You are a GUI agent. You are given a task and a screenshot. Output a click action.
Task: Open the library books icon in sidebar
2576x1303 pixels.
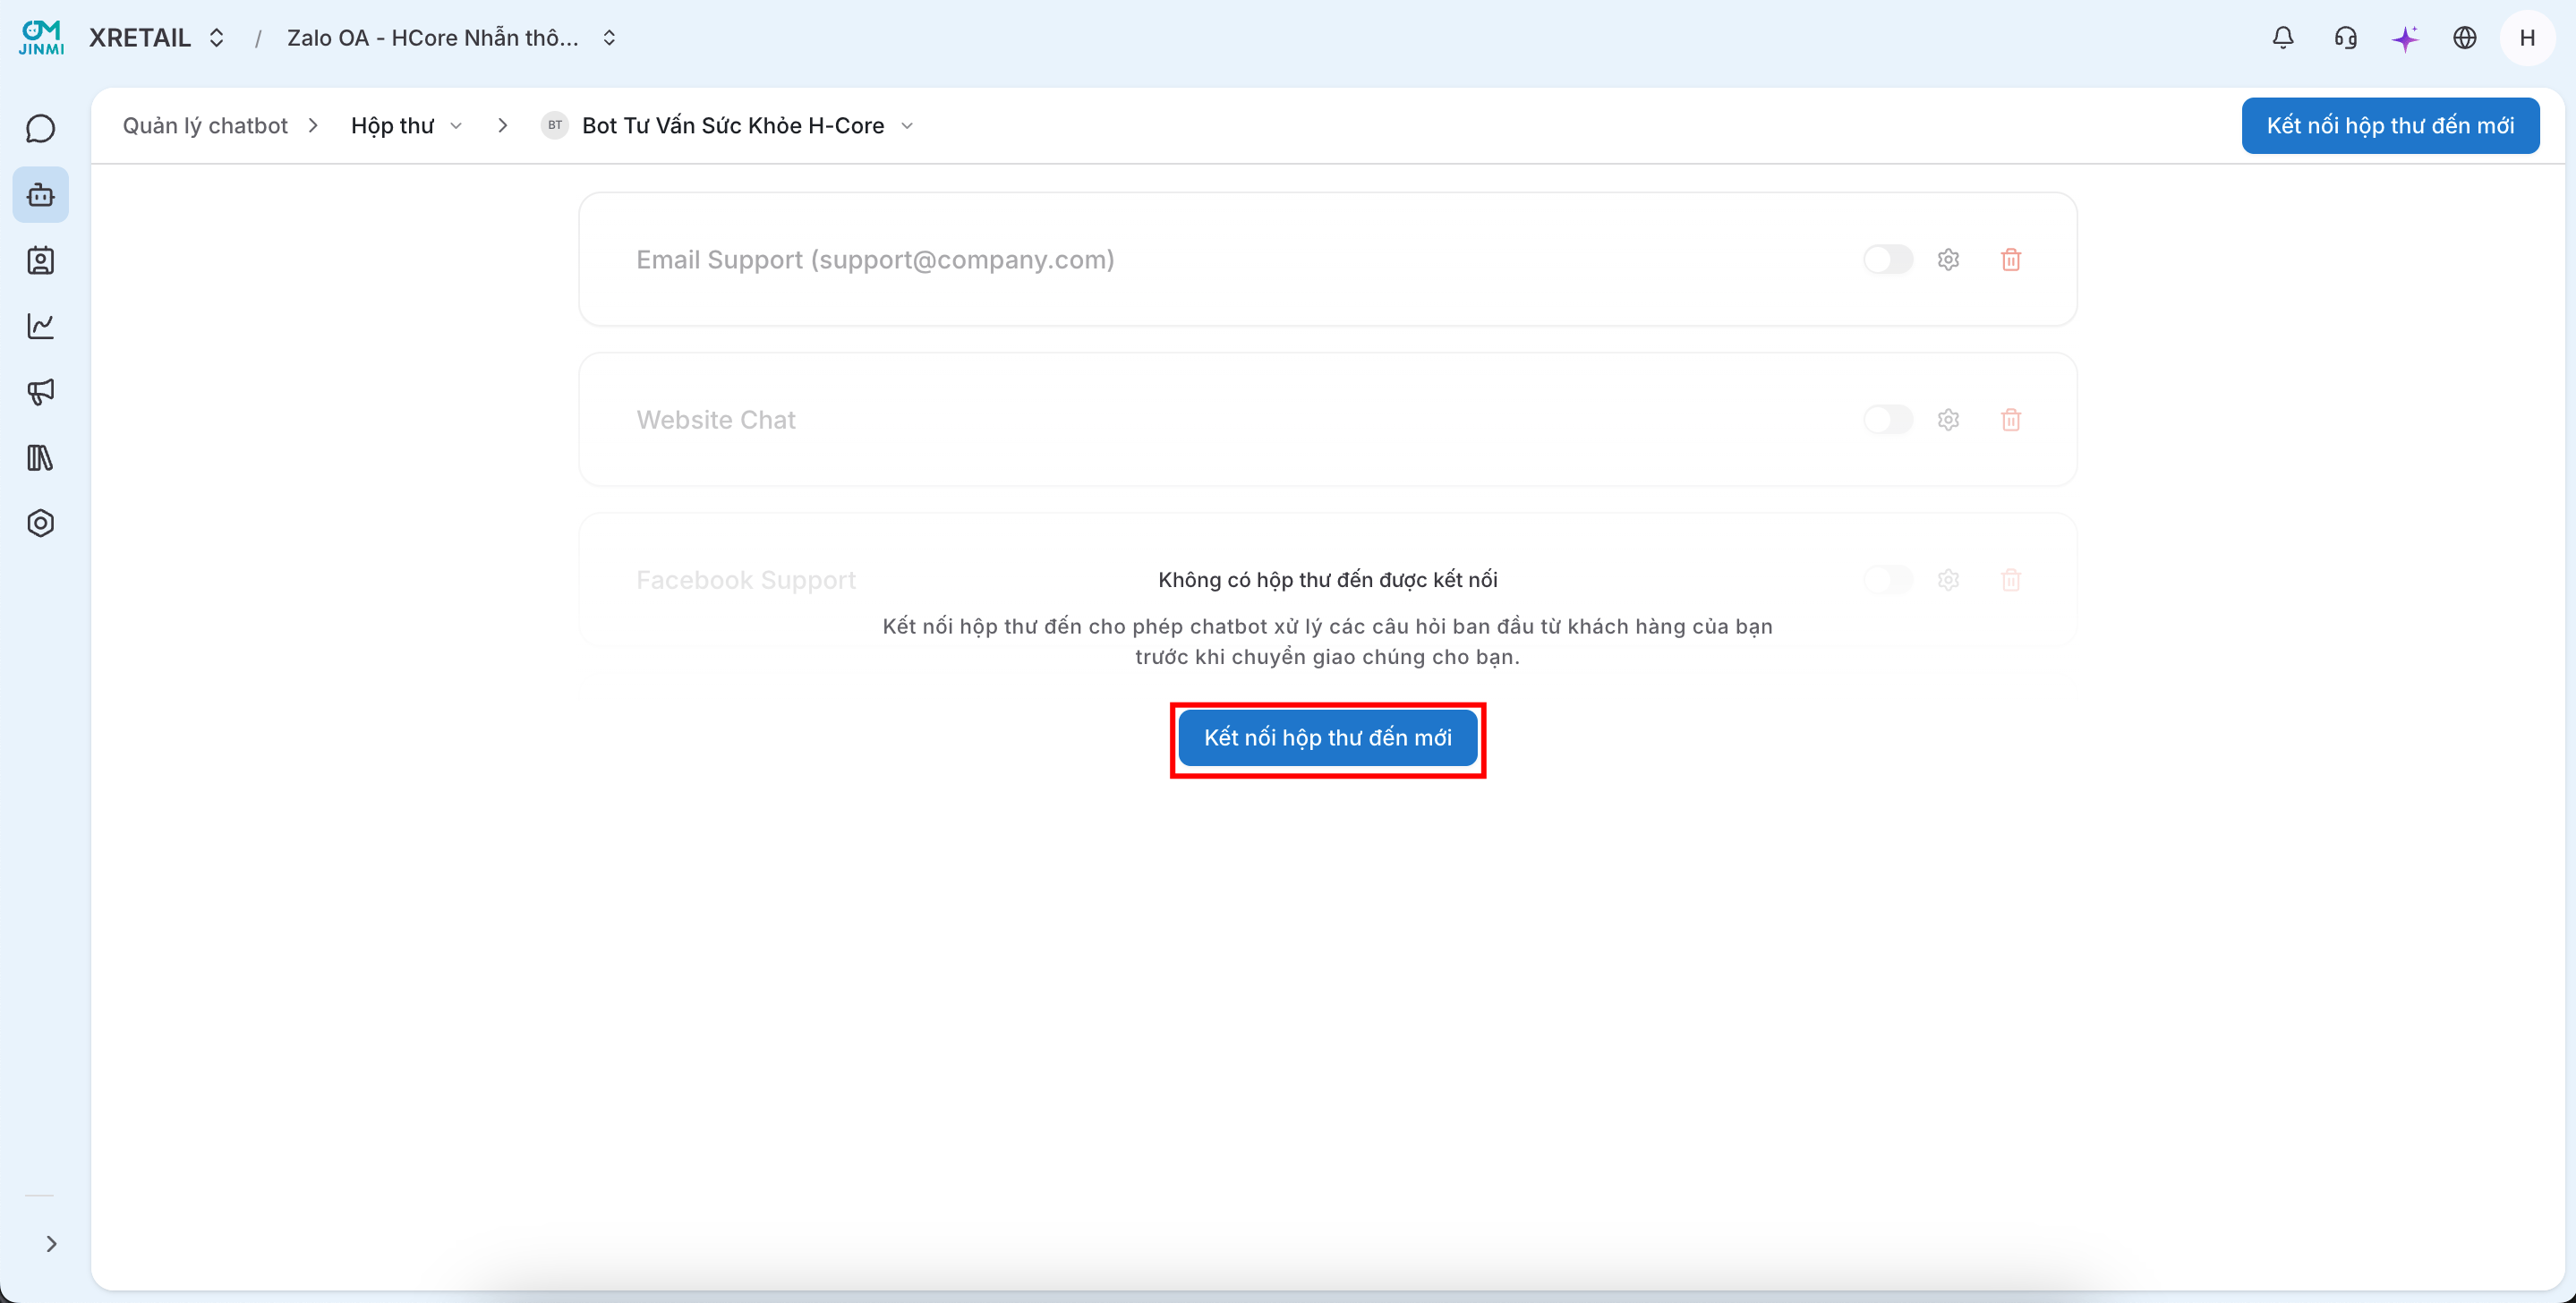40,457
